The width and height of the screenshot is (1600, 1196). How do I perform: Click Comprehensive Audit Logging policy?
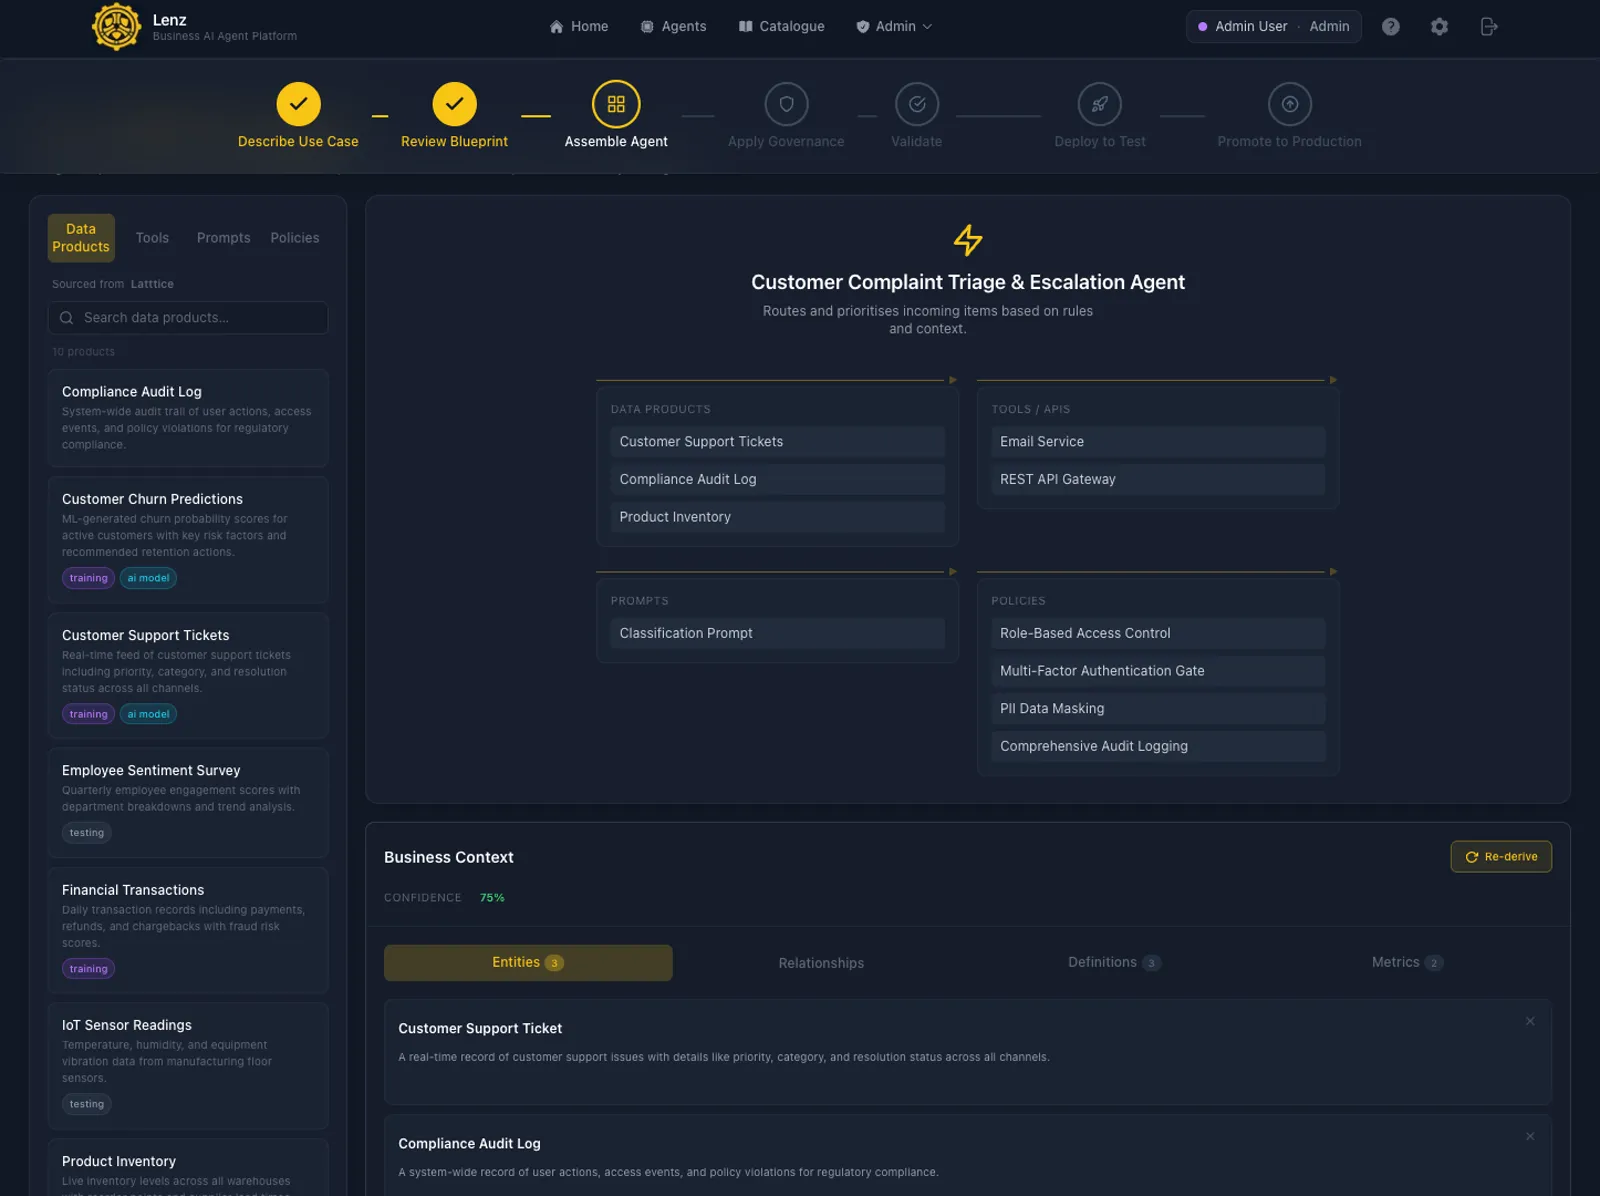point(1158,746)
